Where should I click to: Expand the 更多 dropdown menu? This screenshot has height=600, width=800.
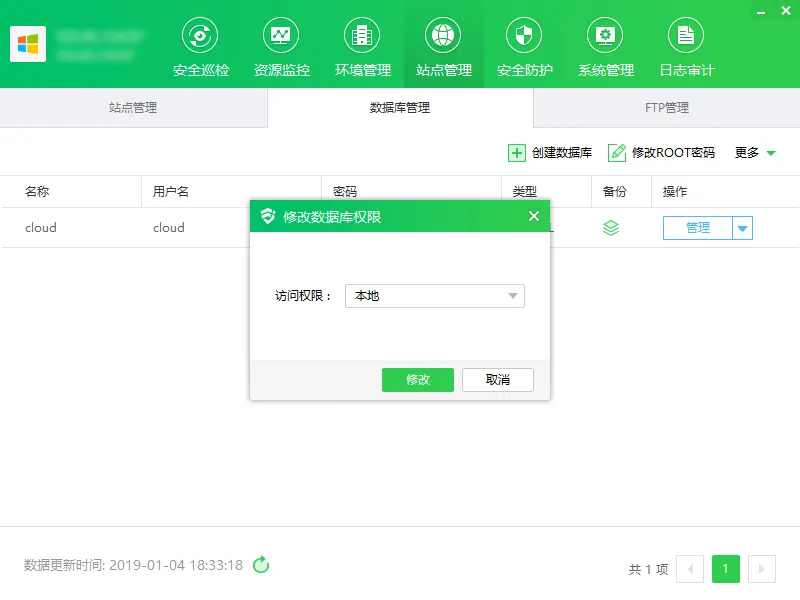coord(755,153)
